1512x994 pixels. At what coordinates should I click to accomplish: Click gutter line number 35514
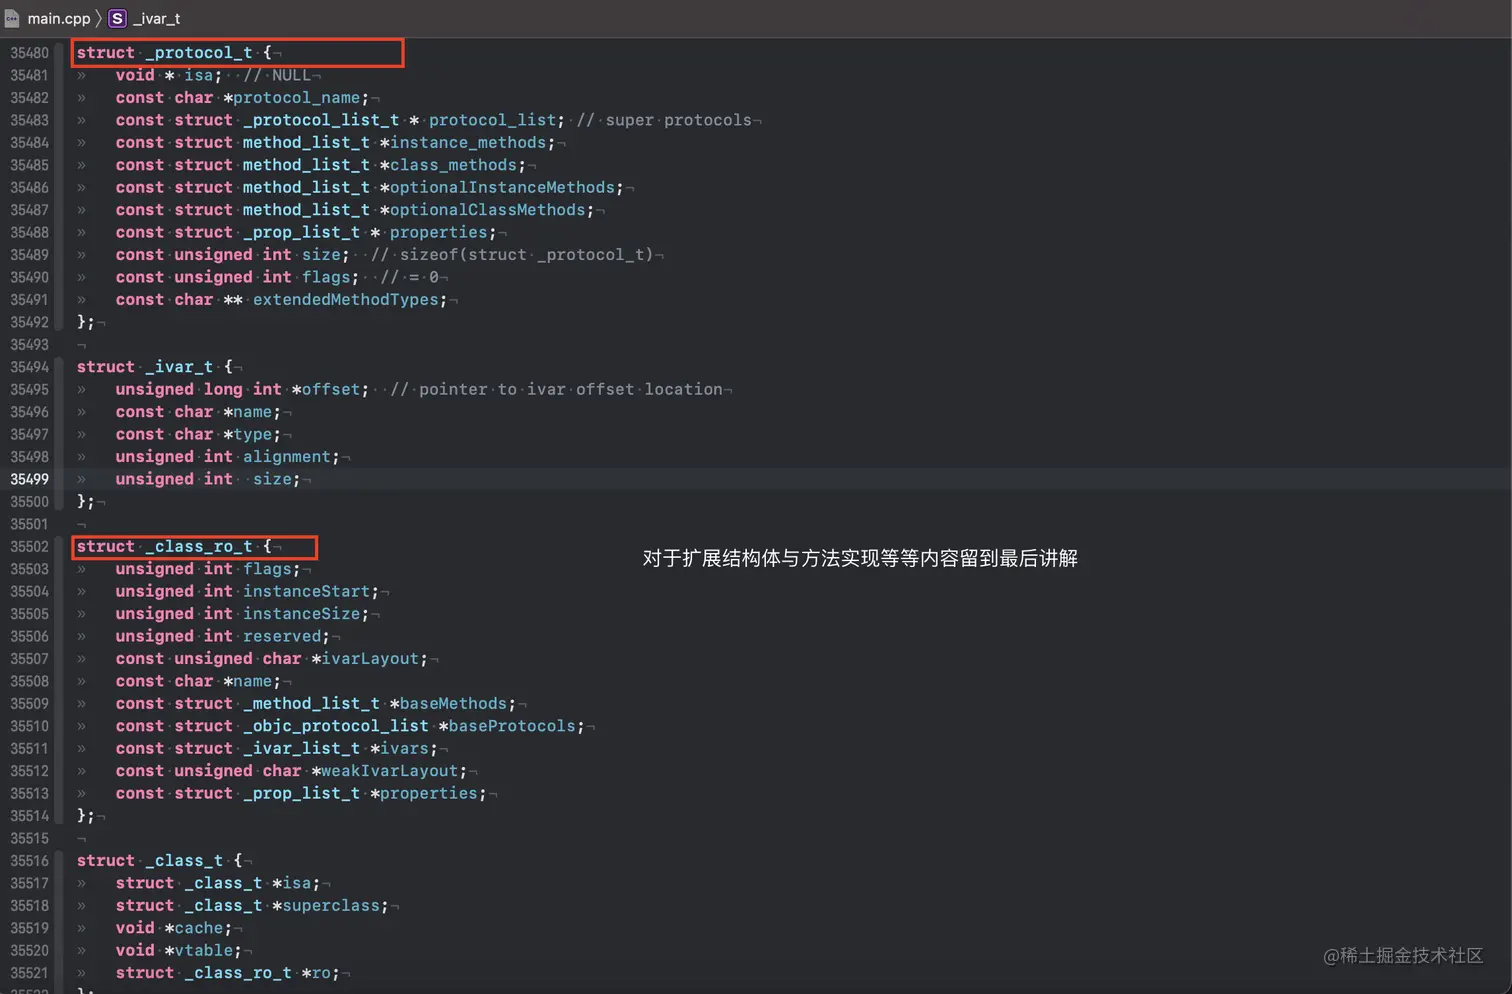[29, 816]
